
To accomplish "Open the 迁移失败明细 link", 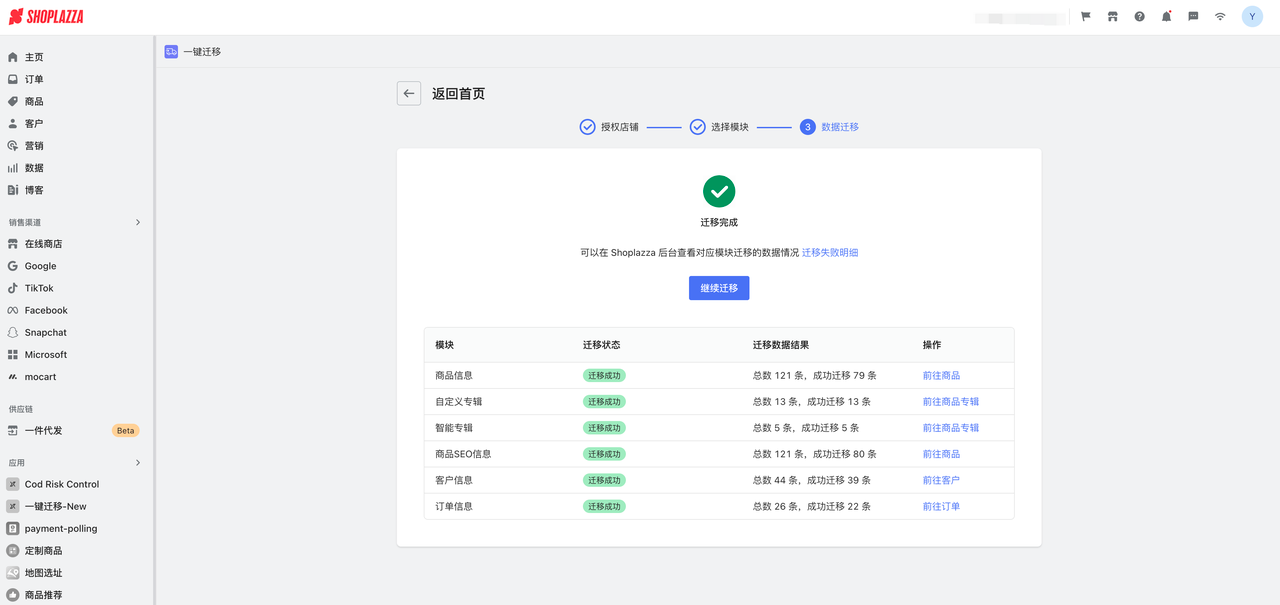I will [x=830, y=253].
